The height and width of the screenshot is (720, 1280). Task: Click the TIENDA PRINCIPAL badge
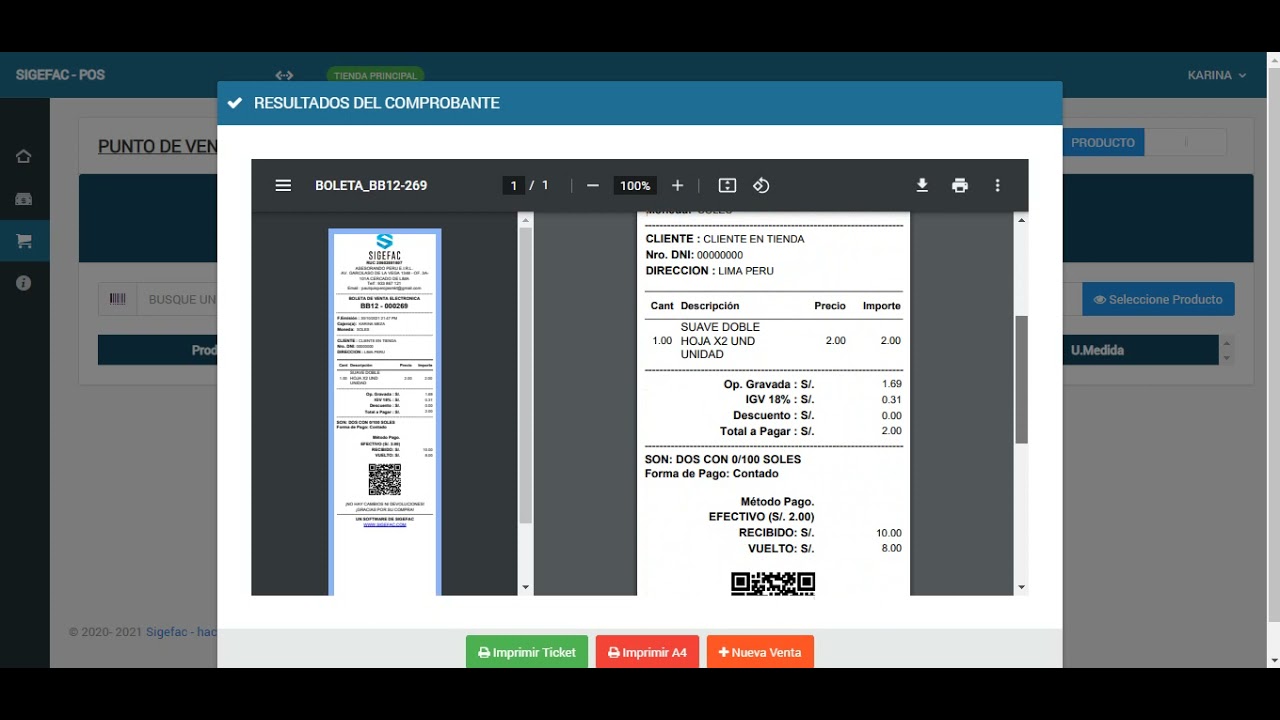coord(375,75)
